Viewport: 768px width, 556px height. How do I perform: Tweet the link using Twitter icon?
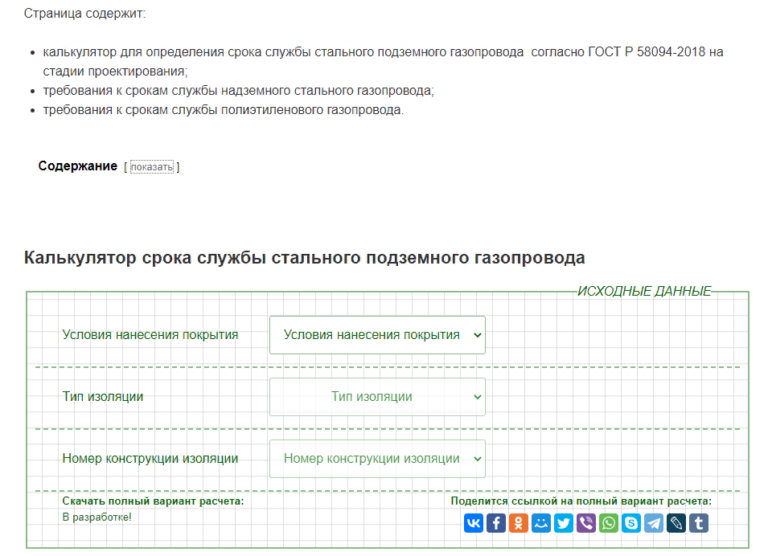point(564,523)
